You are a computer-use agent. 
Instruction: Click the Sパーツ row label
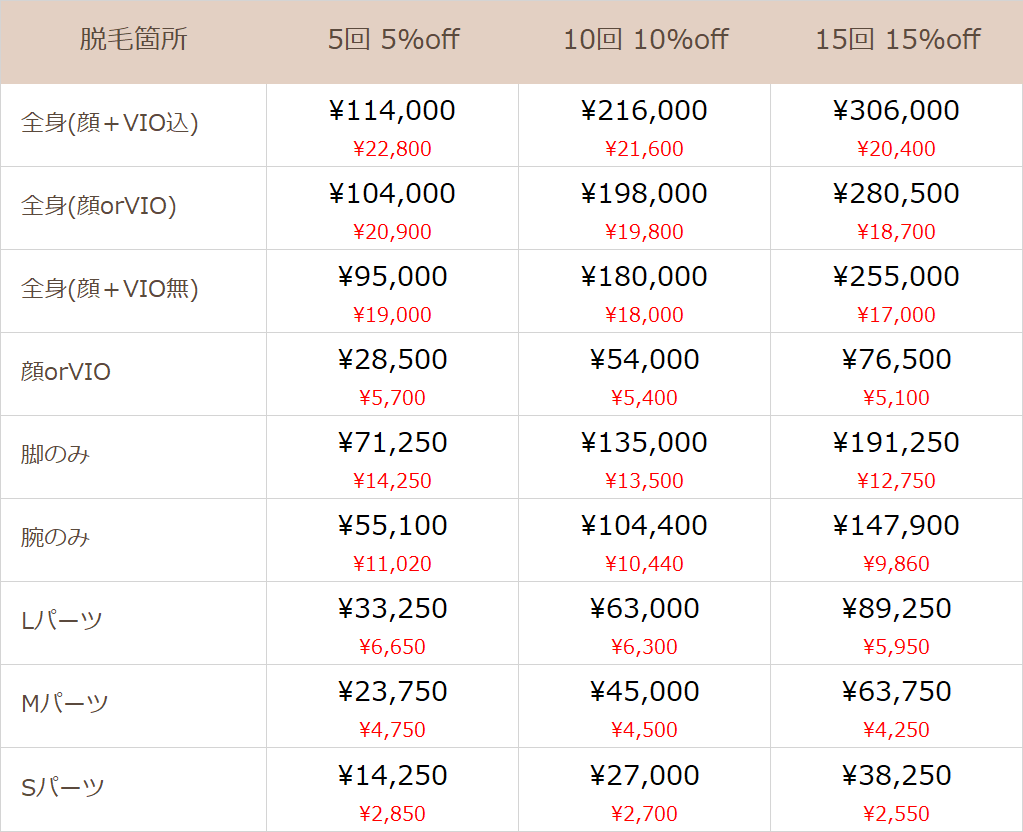coord(62,787)
